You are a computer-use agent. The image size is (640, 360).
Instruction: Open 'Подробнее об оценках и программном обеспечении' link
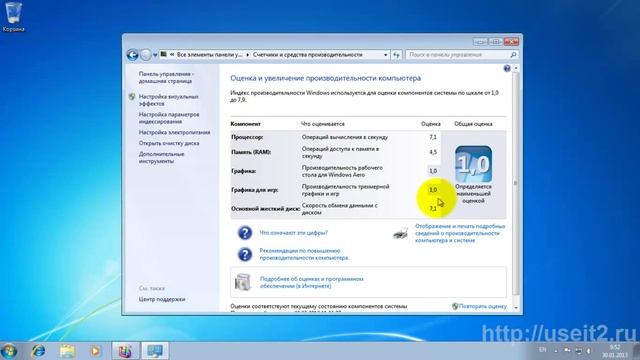click(311, 282)
